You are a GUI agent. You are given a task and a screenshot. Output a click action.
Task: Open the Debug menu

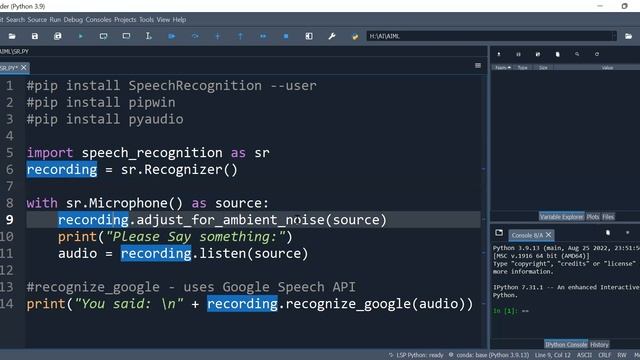tap(73, 20)
